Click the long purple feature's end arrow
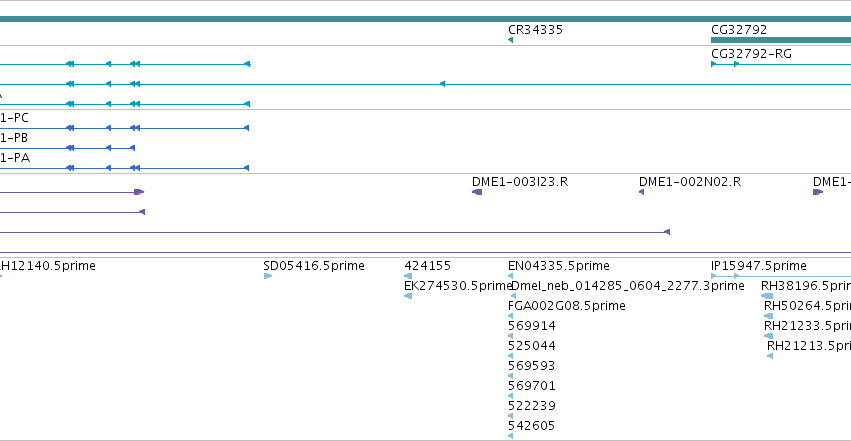This screenshot has height=441, width=851. [668, 232]
